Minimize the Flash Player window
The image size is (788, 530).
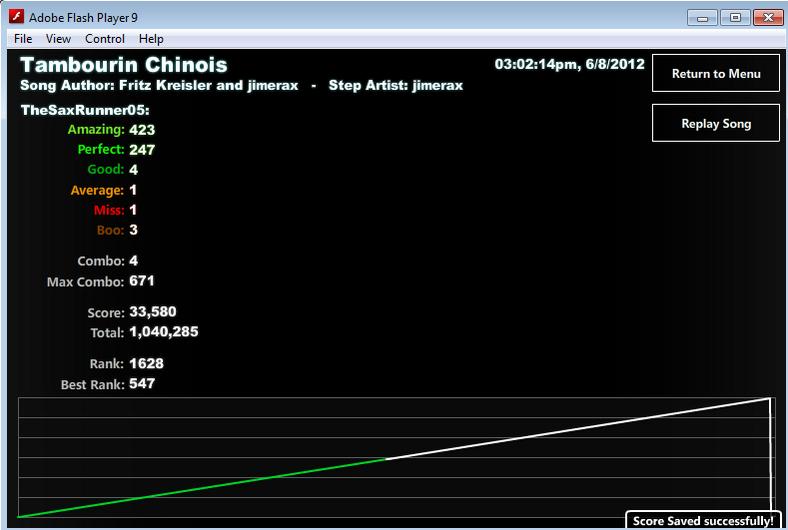(702, 18)
